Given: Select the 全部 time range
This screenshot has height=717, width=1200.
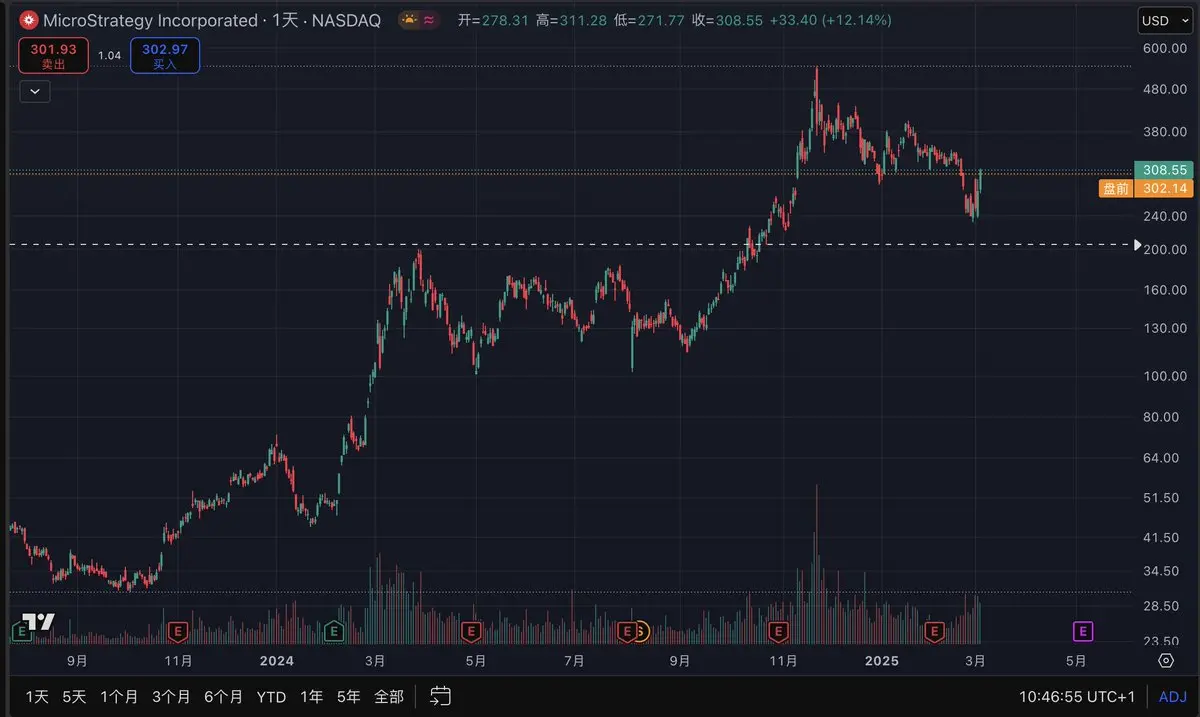Looking at the screenshot, I should [389, 697].
